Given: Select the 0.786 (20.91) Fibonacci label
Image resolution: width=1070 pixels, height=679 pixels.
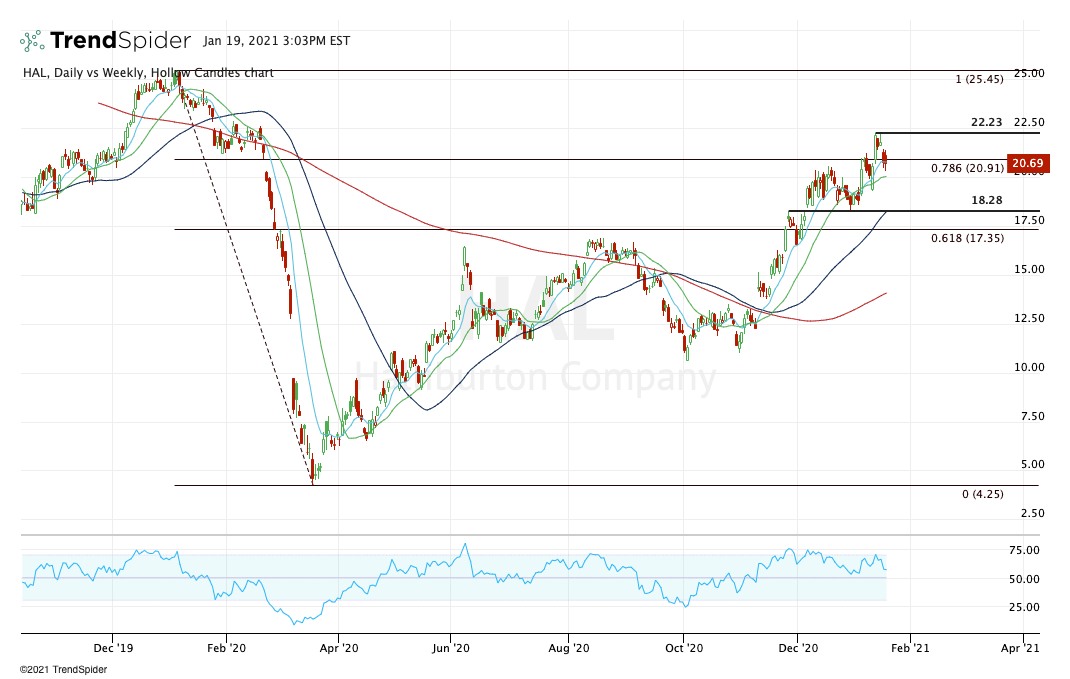Looking at the screenshot, I should click(x=968, y=168).
